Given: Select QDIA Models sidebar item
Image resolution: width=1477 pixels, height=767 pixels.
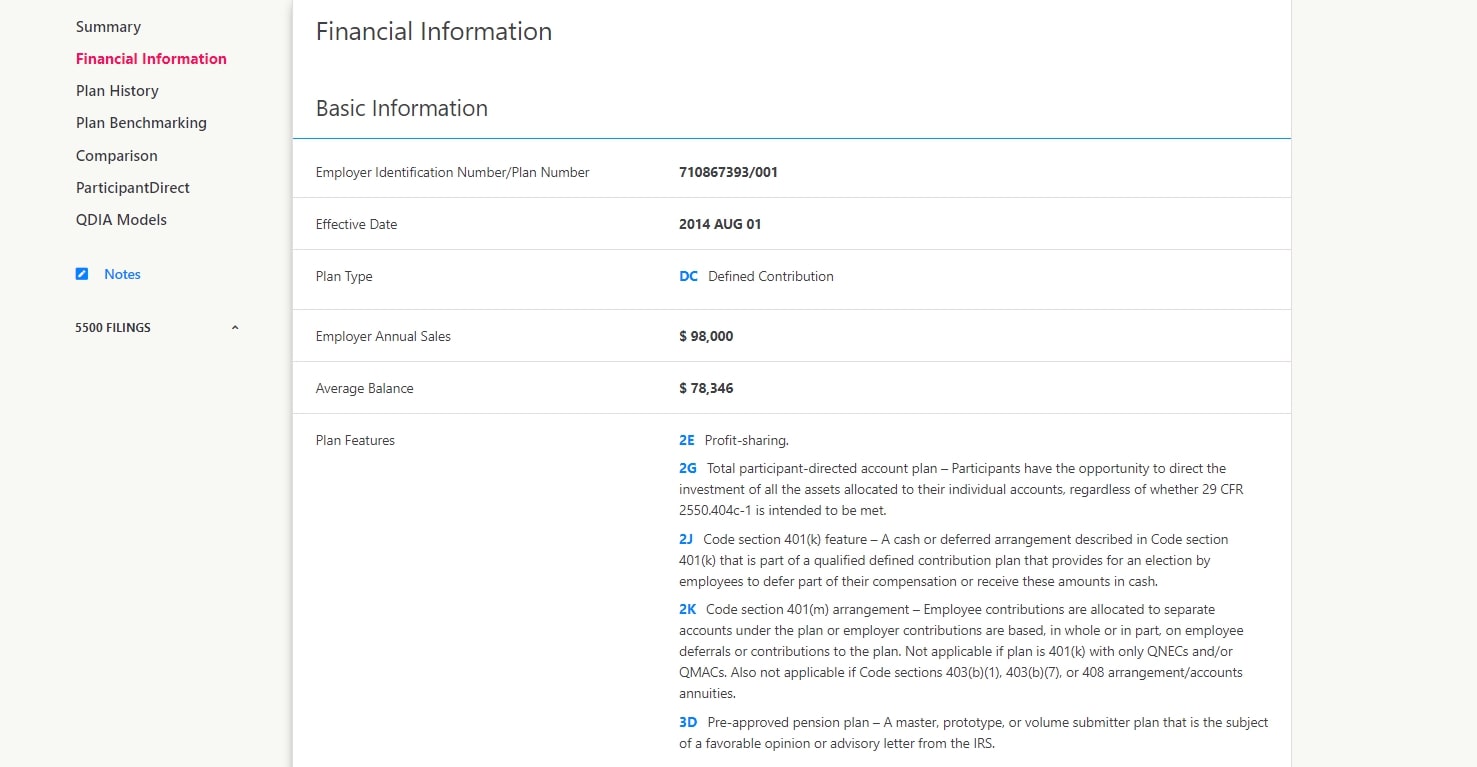Looking at the screenshot, I should point(121,220).
